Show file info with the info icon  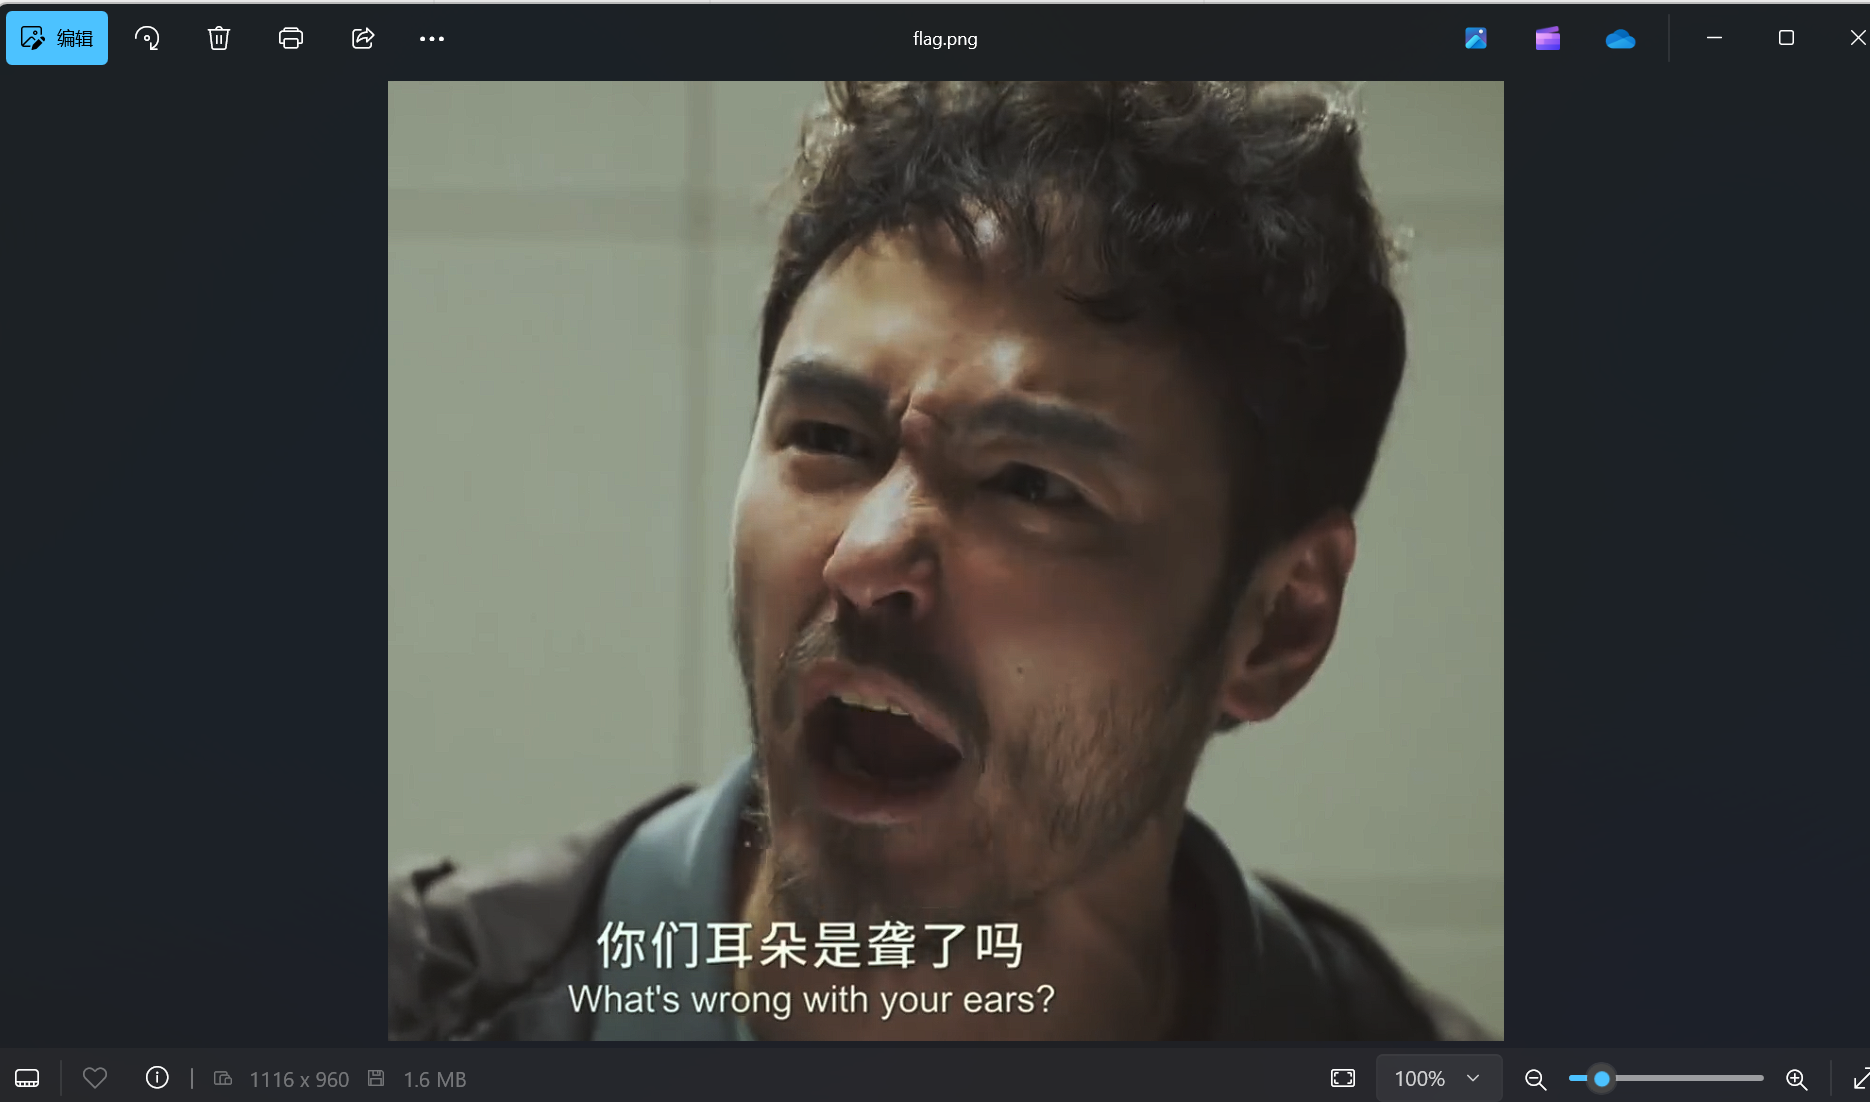point(157,1077)
